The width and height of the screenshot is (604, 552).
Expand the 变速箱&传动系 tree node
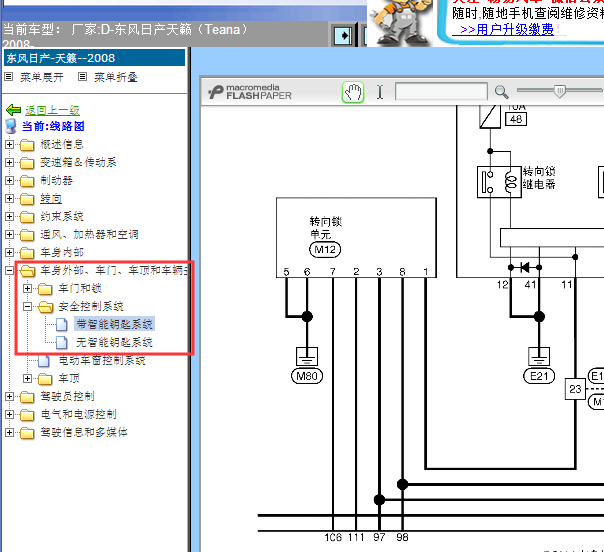coord(9,163)
